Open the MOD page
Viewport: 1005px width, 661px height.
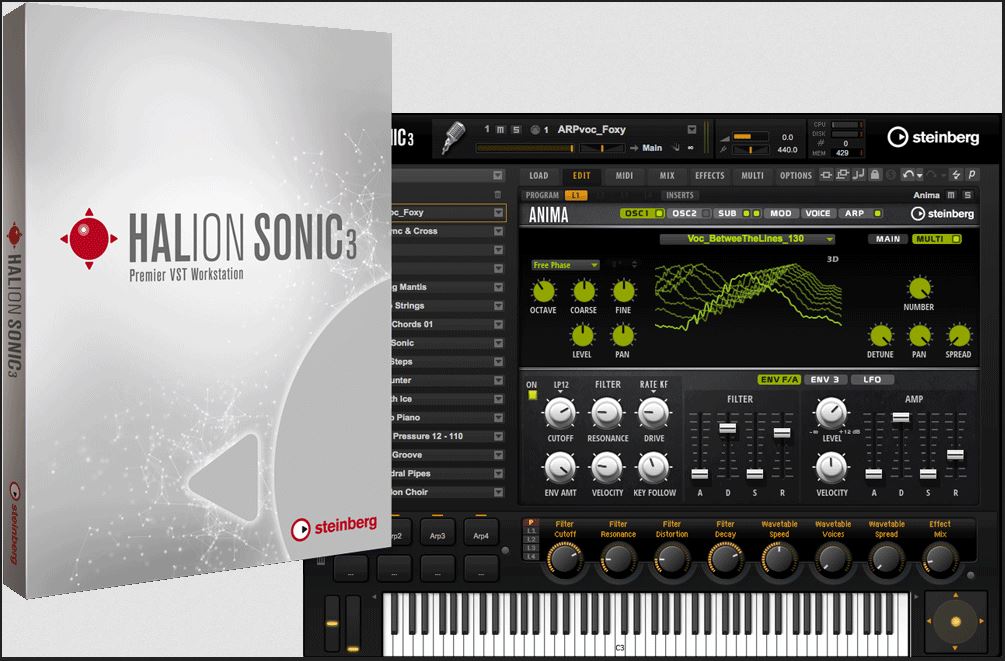pos(780,213)
